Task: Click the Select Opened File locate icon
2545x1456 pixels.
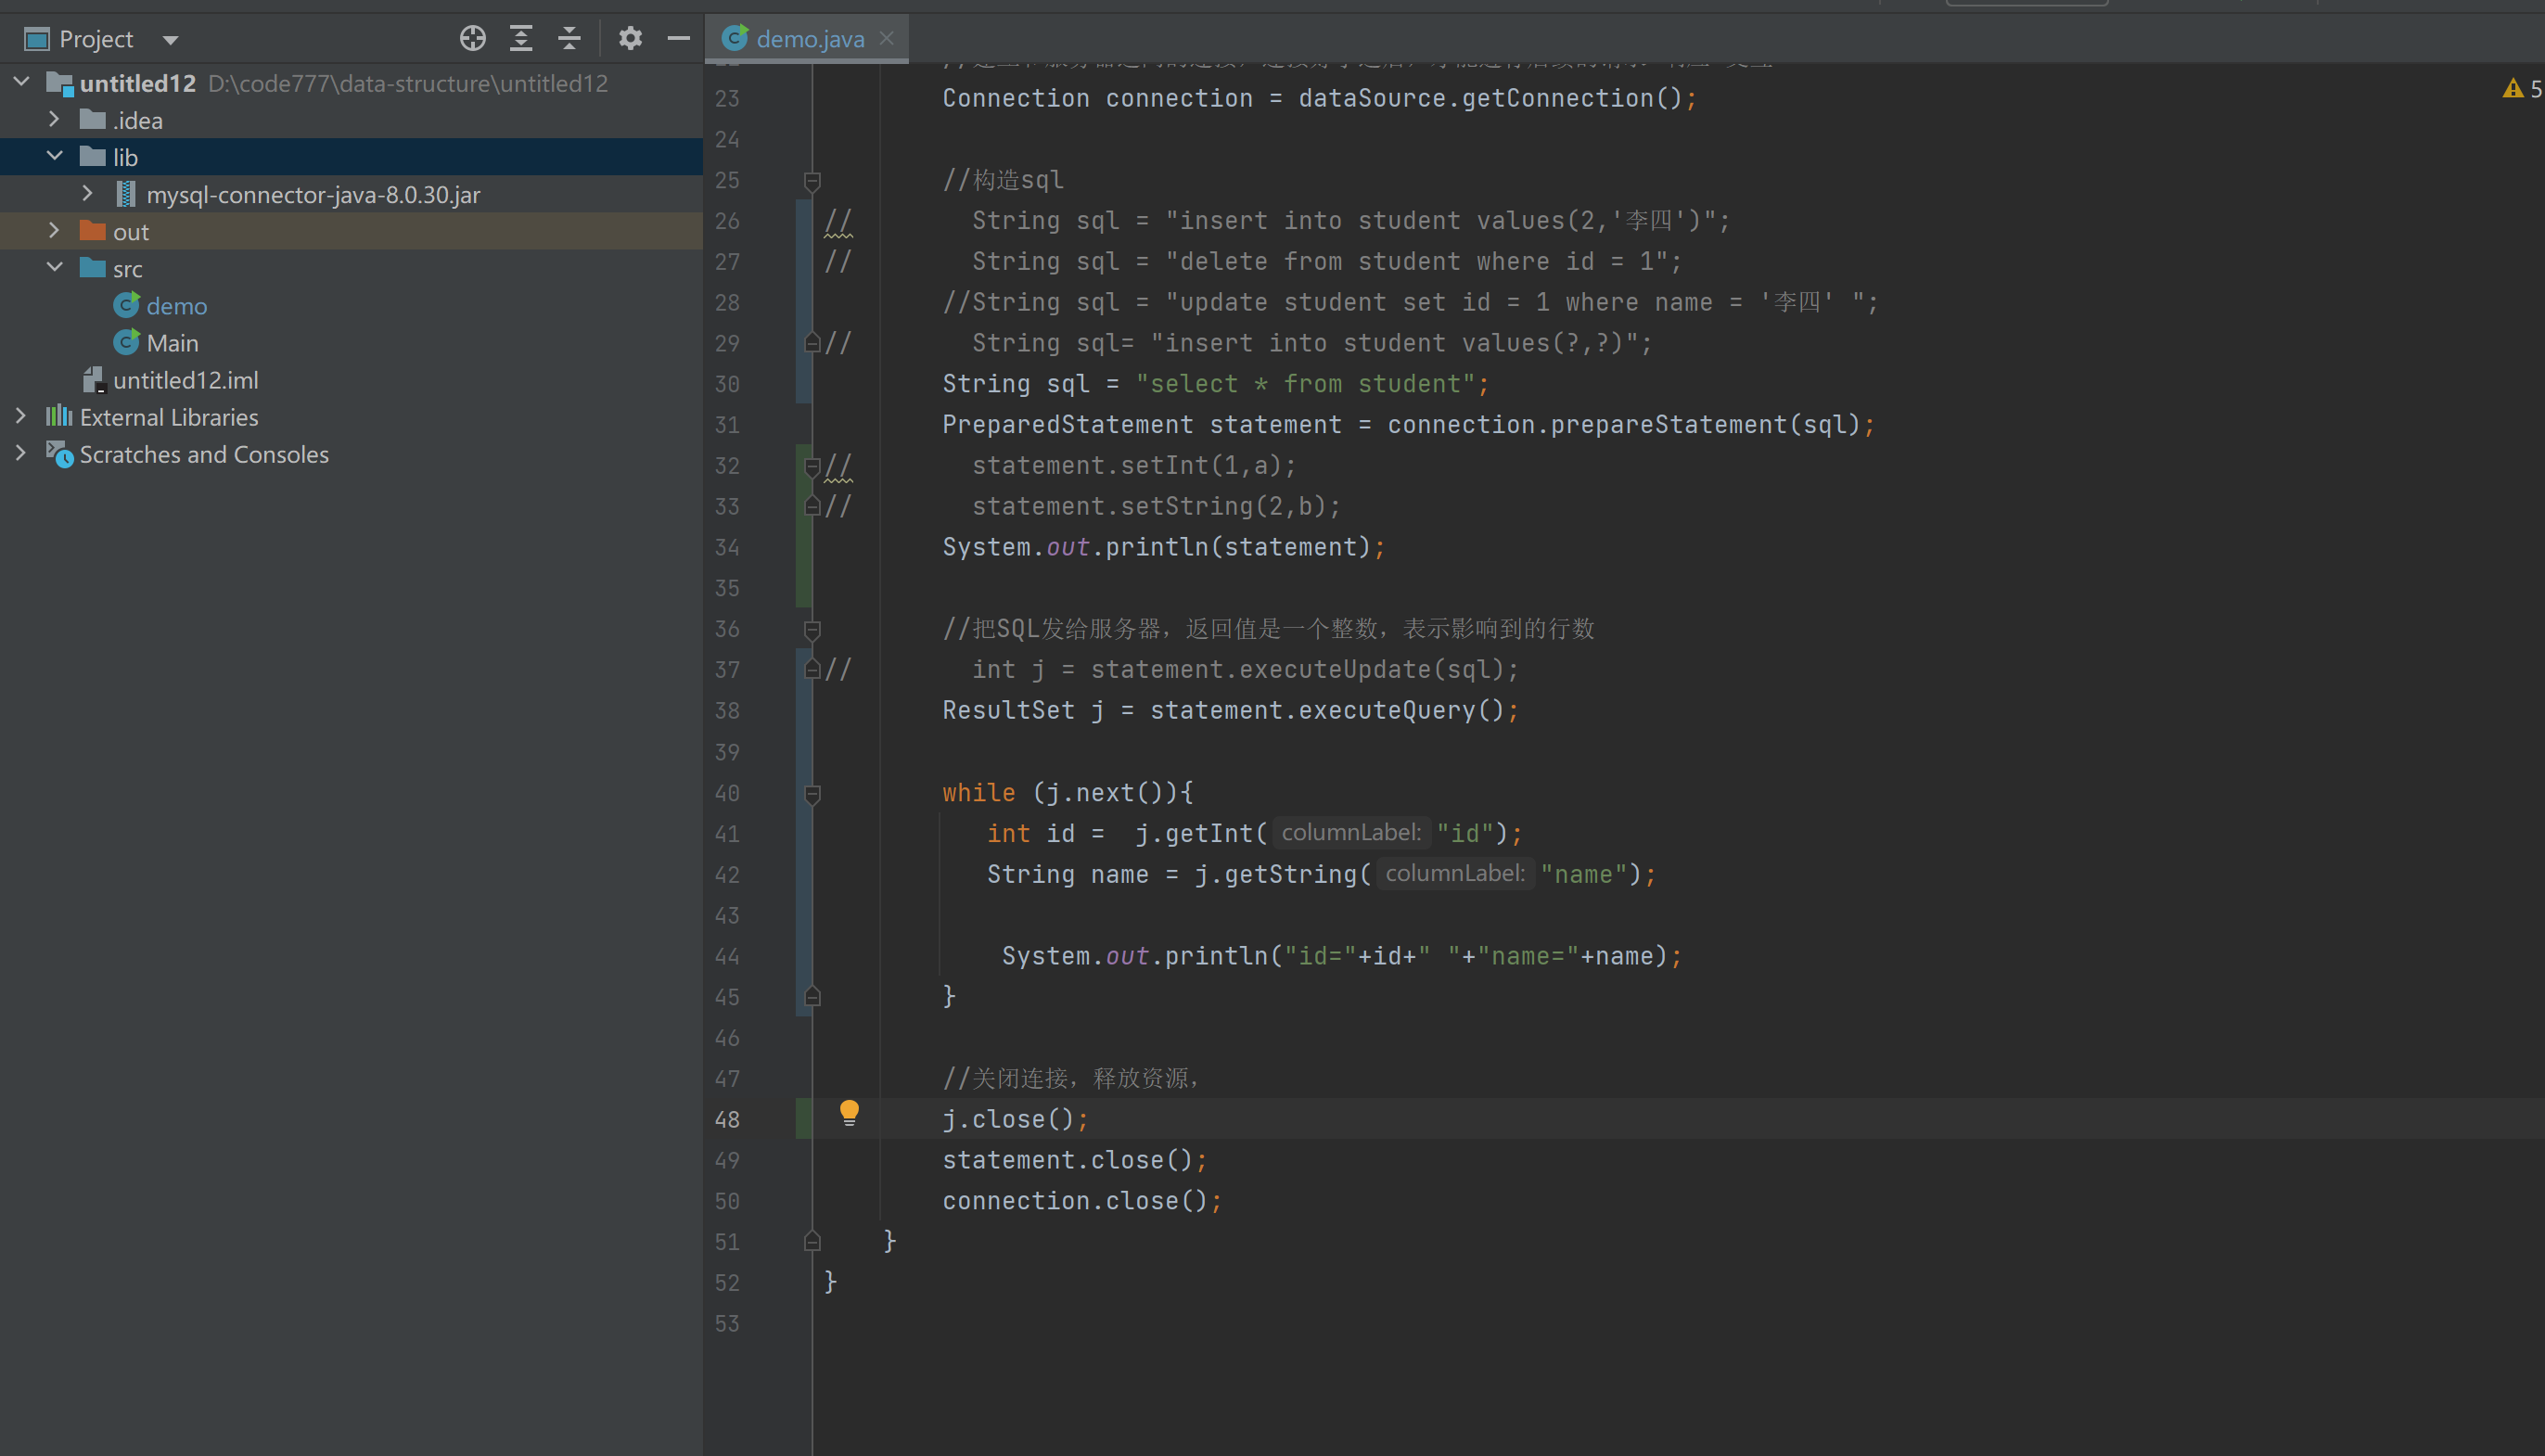Action: pos(472,39)
